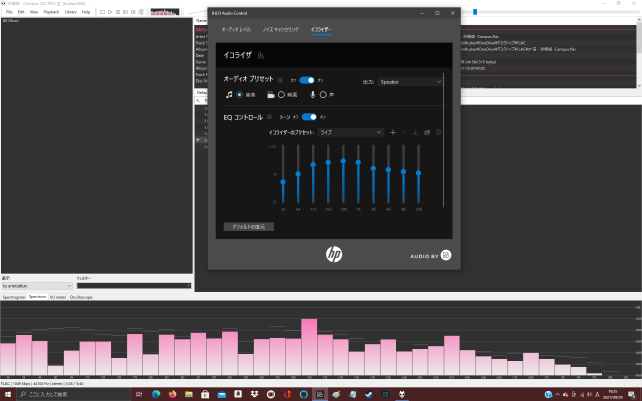Click the pencil edit preset icon
Viewport: 642px width, 401px height.
click(x=404, y=132)
